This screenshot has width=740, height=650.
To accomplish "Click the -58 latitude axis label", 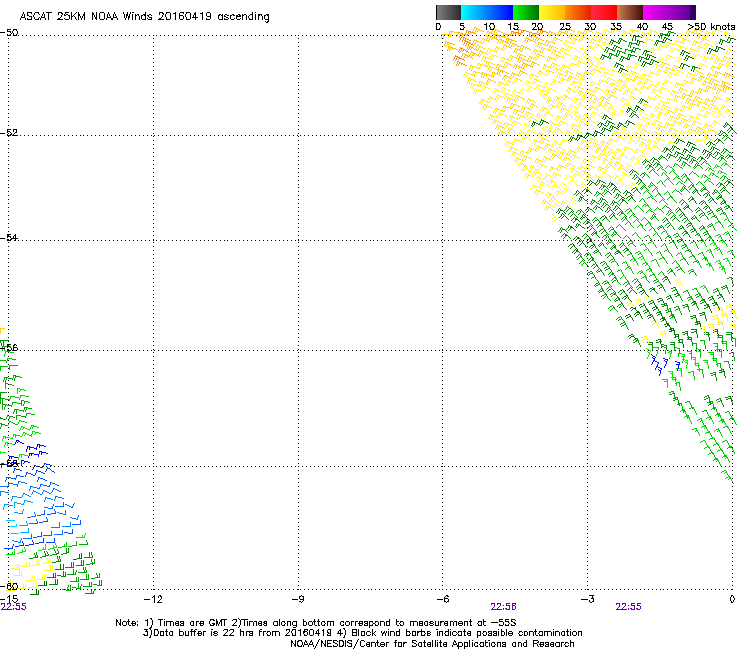I will click(x=9, y=464).
